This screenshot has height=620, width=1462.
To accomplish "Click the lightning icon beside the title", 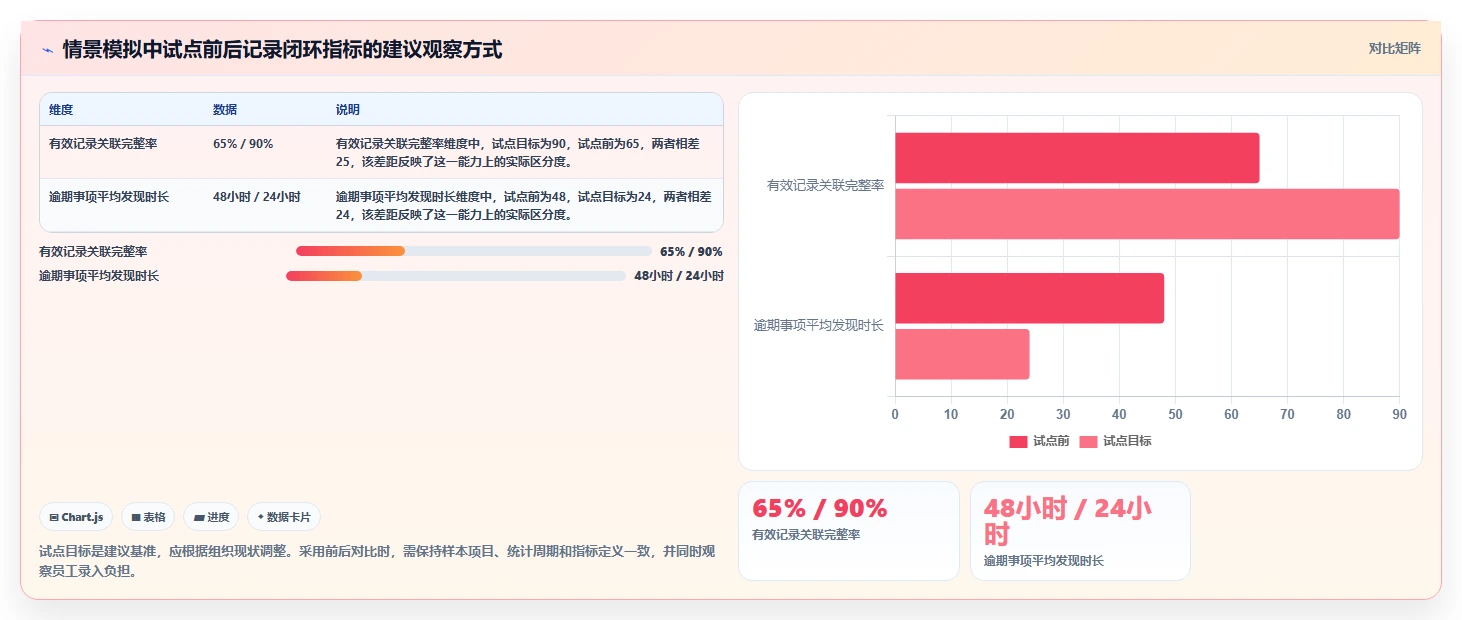I will pyautogui.click(x=47, y=49).
